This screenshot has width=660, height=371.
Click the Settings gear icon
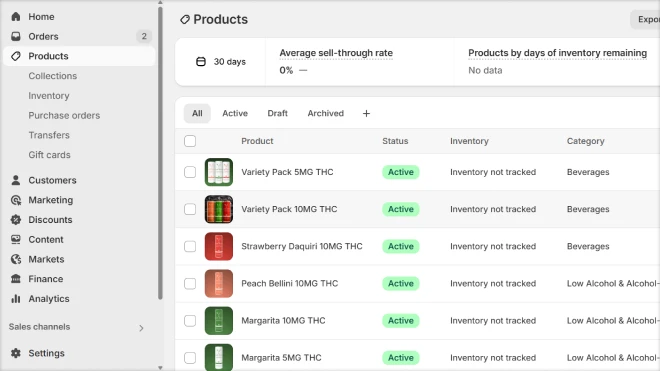point(16,353)
